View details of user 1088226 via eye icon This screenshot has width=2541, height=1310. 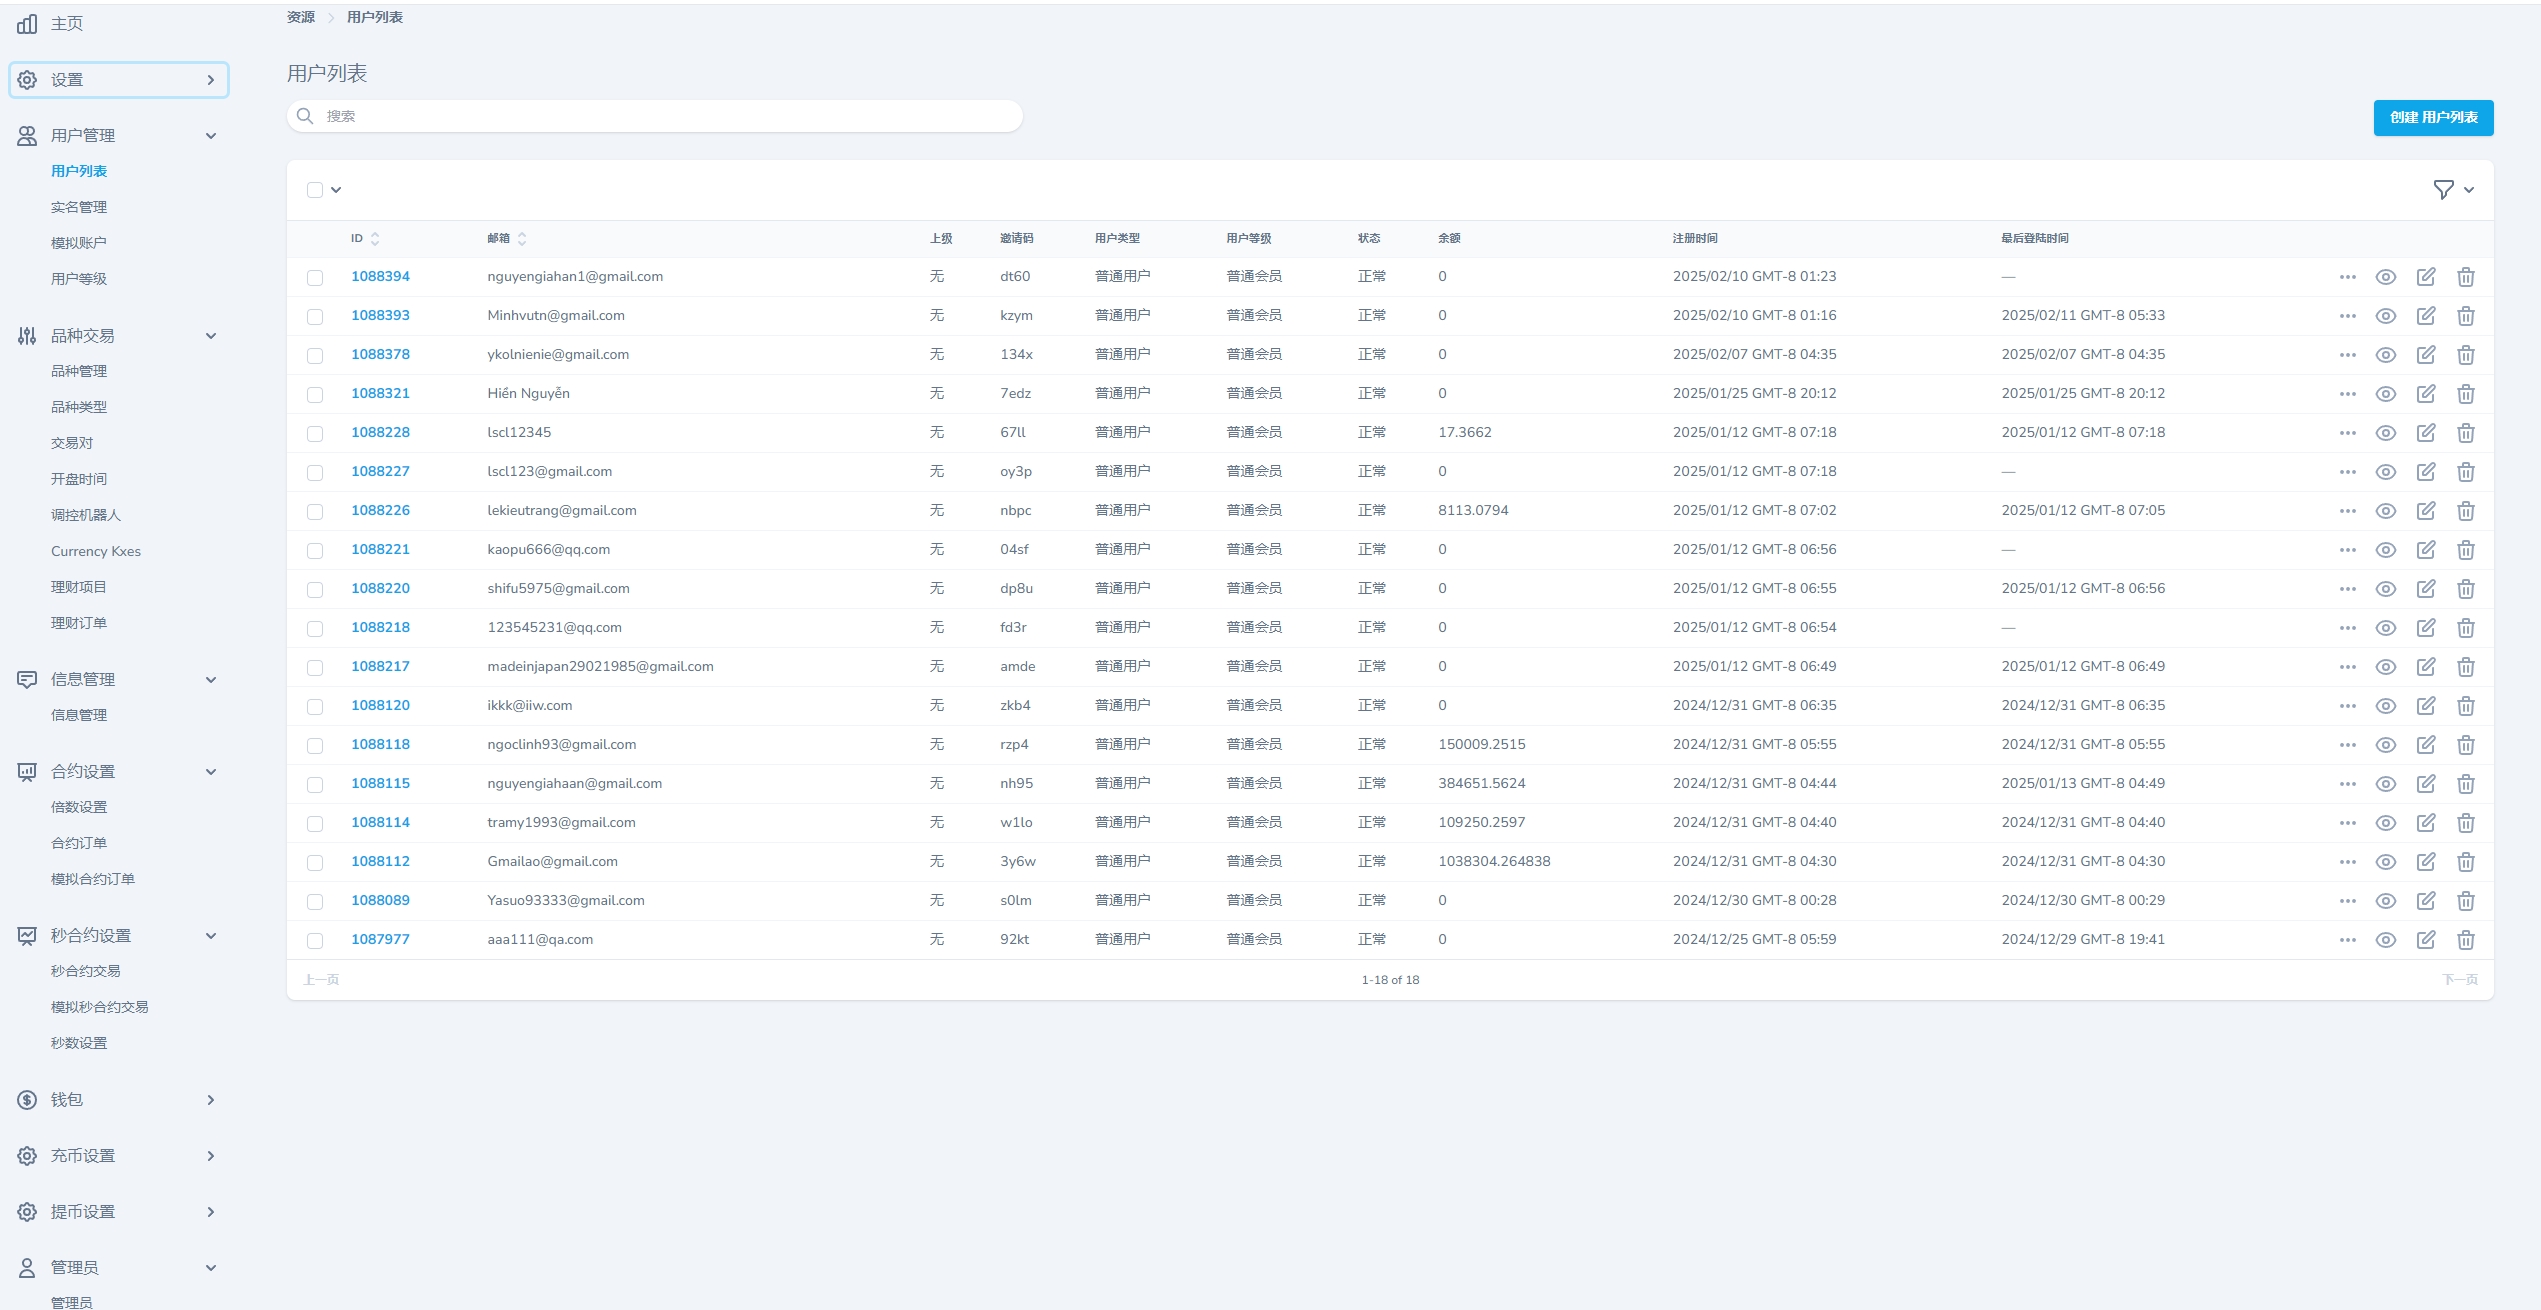2385,511
